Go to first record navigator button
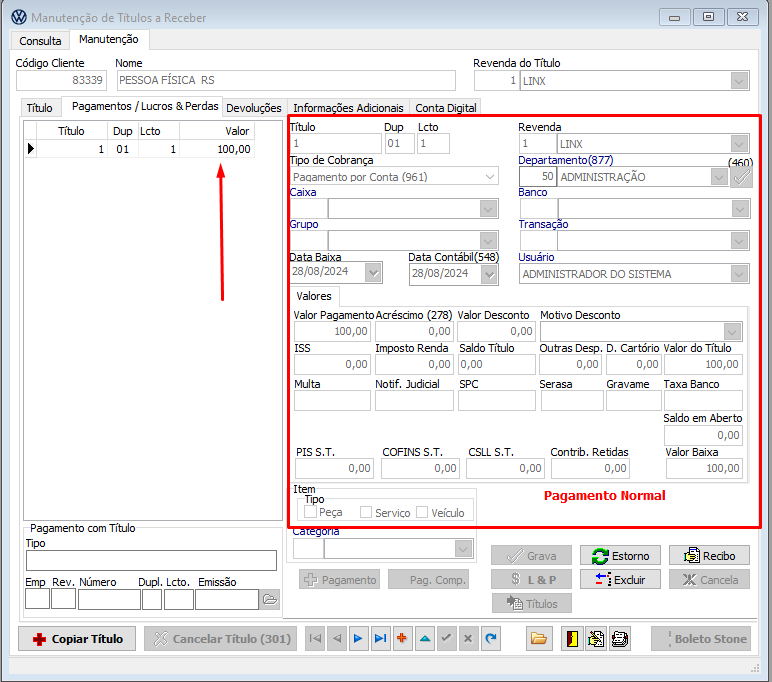 315,639
